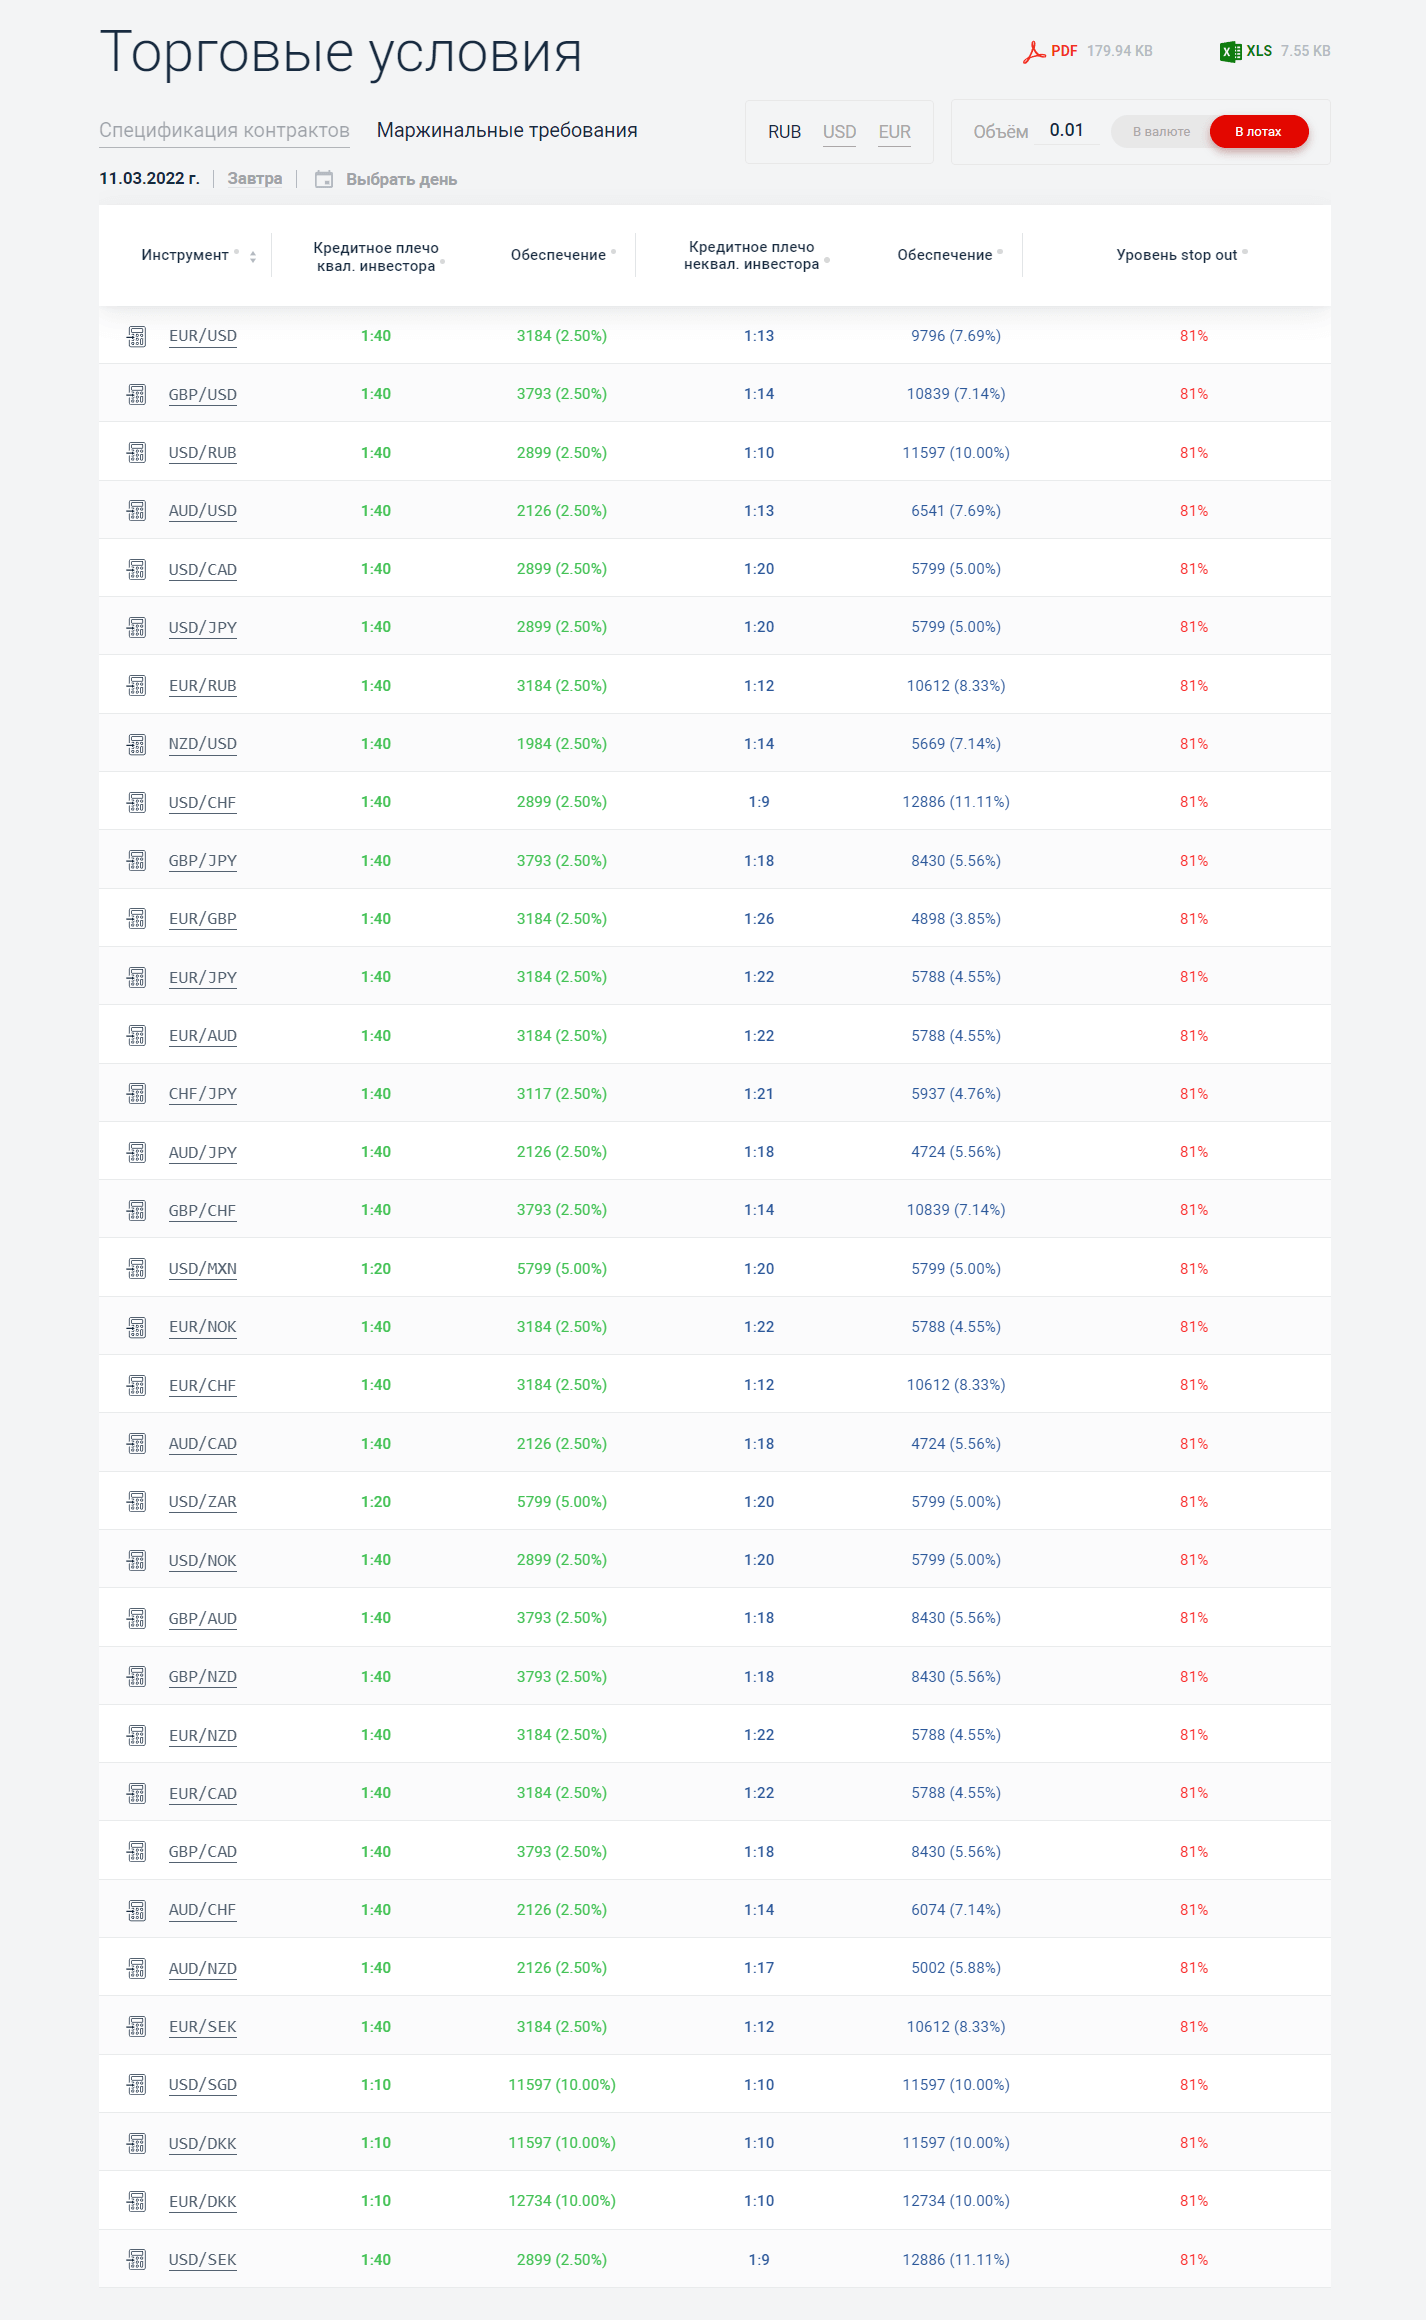Viewport: 1426px width, 2320px height.
Task: Click the Объём volume input field
Action: 1067,131
